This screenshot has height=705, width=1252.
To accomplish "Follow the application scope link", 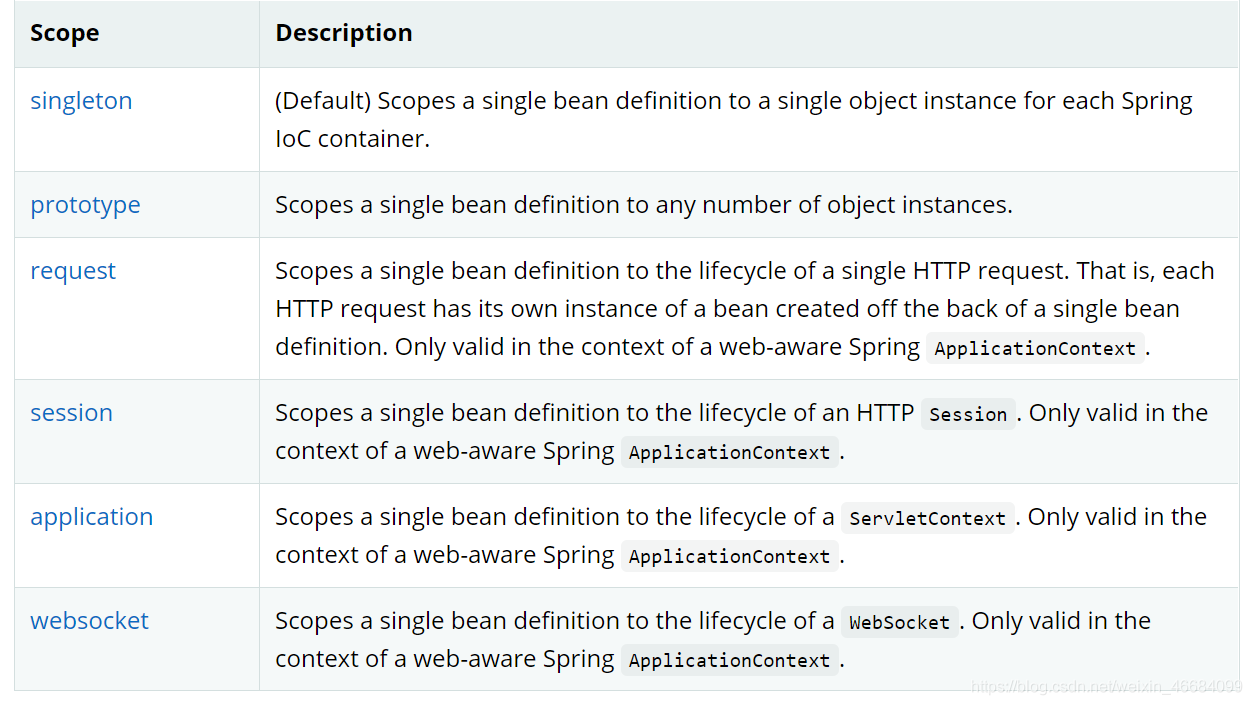I will pos(91,517).
